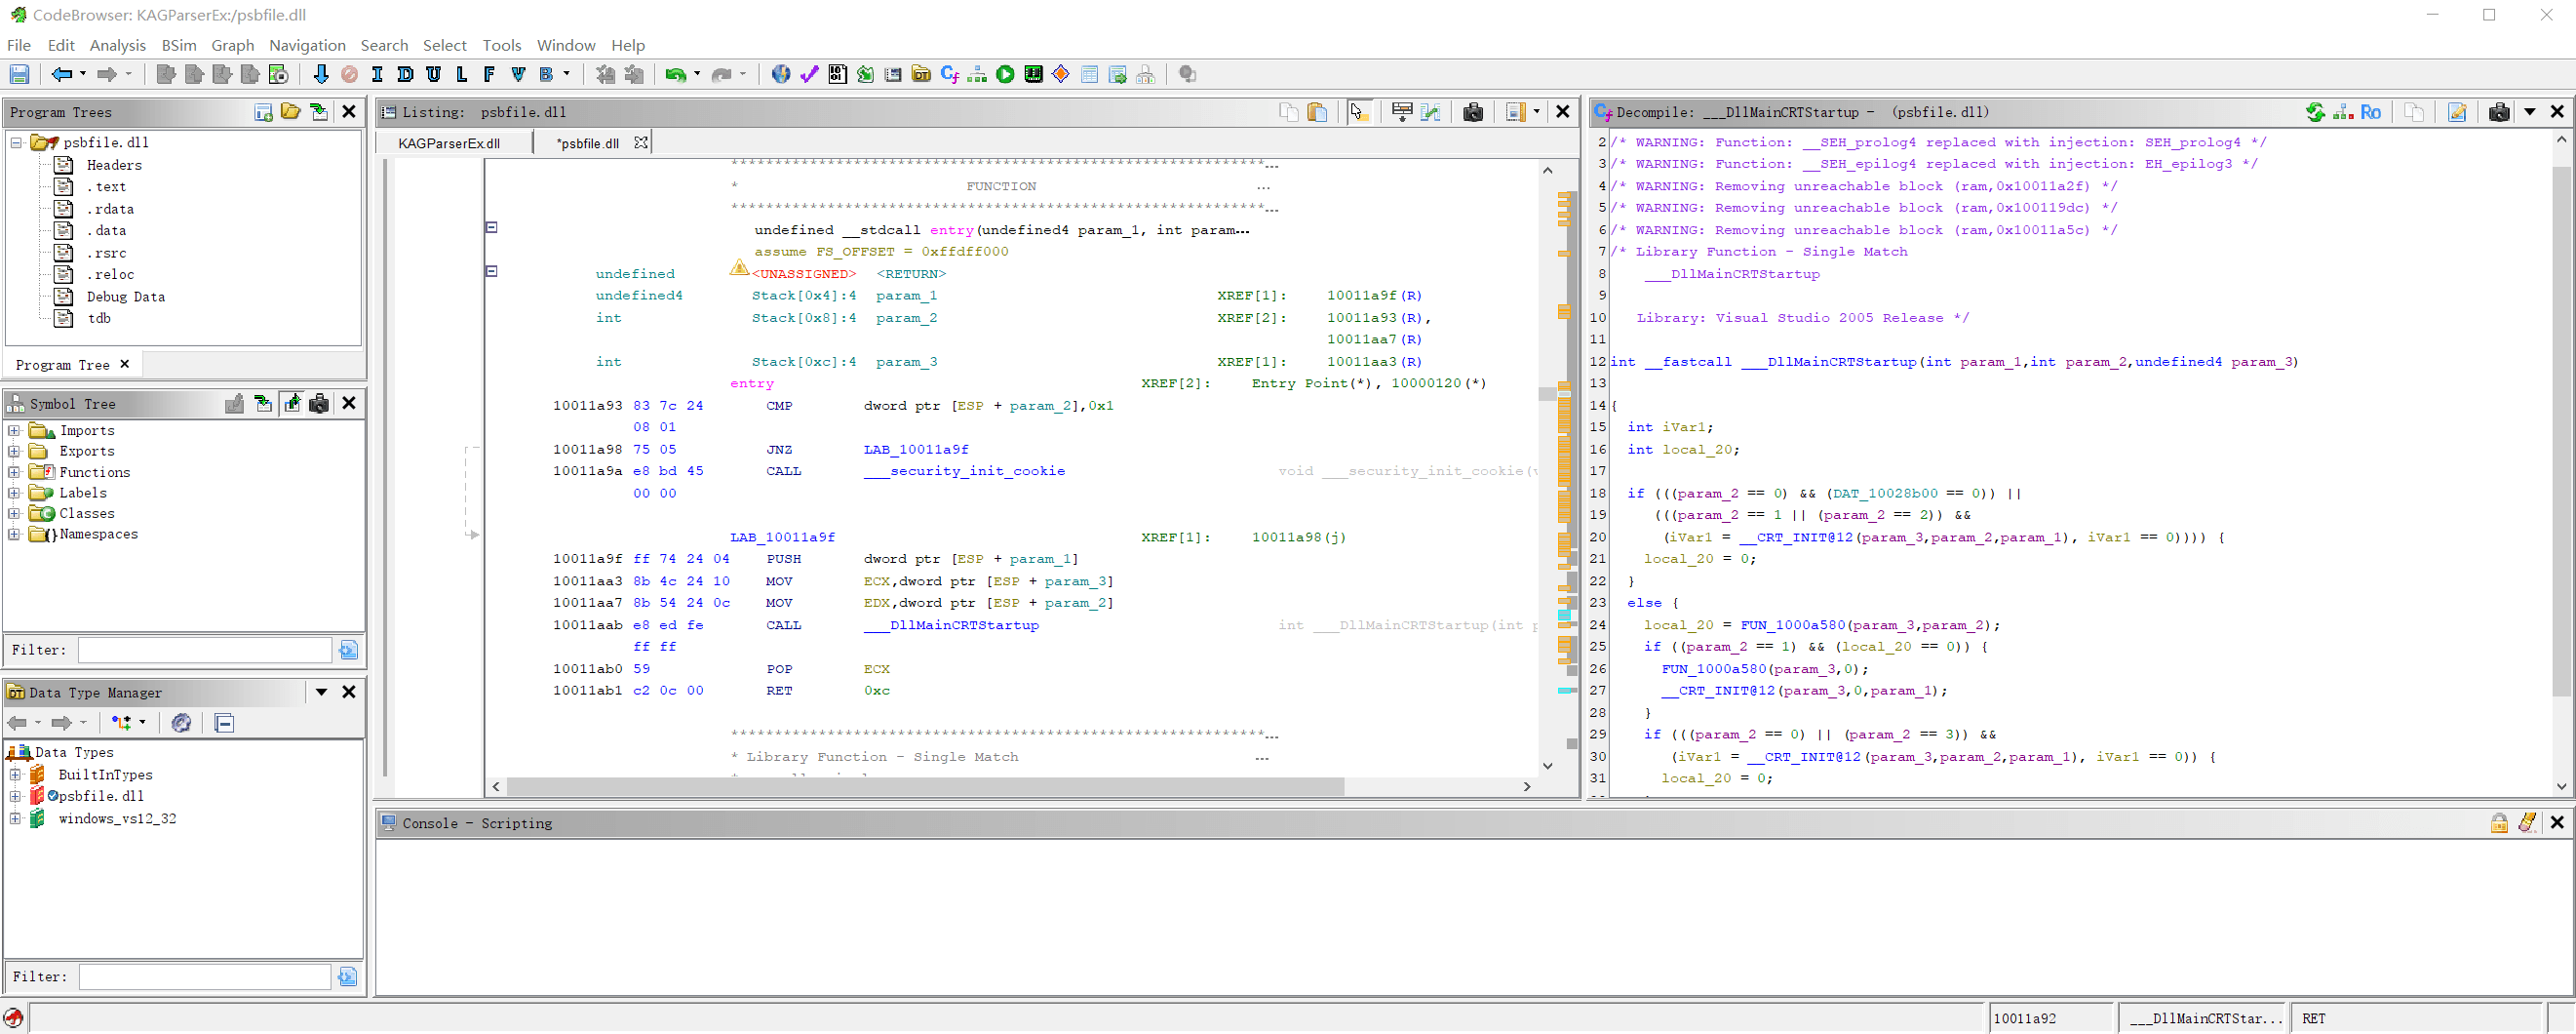Click the orange diamond toolbar icon
The image size is (2576, 1034).
click(1062, 74)
